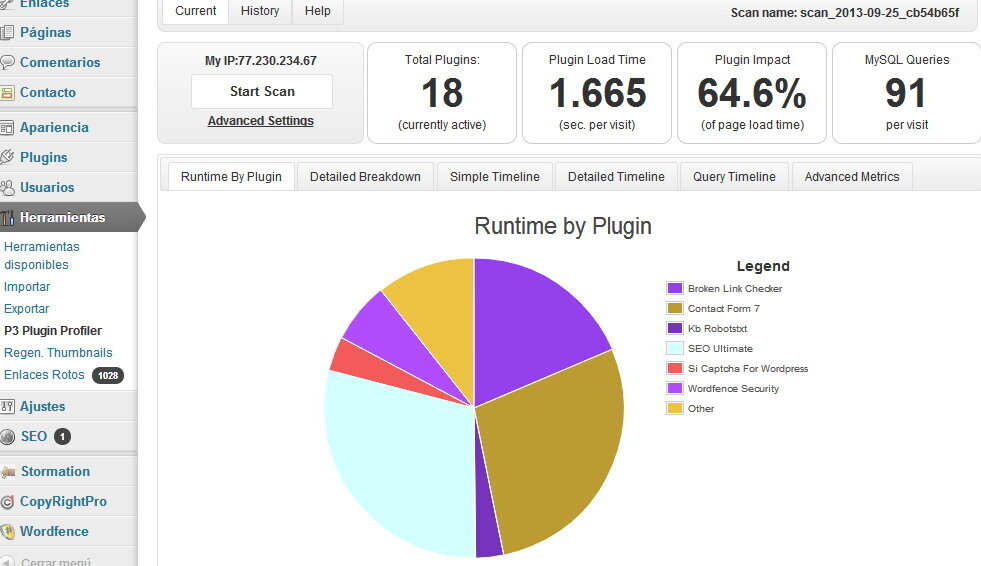Click the SEO menu icon
Viewport: 981px width, 566px height.
7,437
